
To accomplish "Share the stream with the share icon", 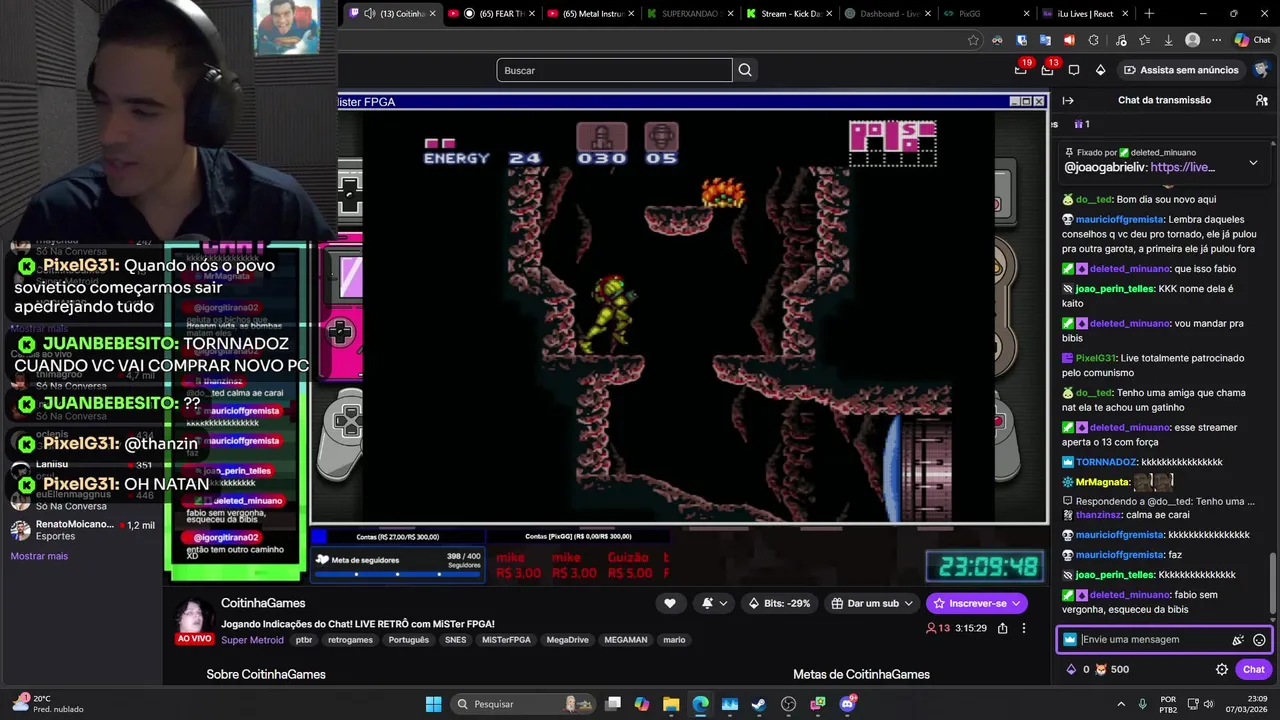I will coord(1002,628).
